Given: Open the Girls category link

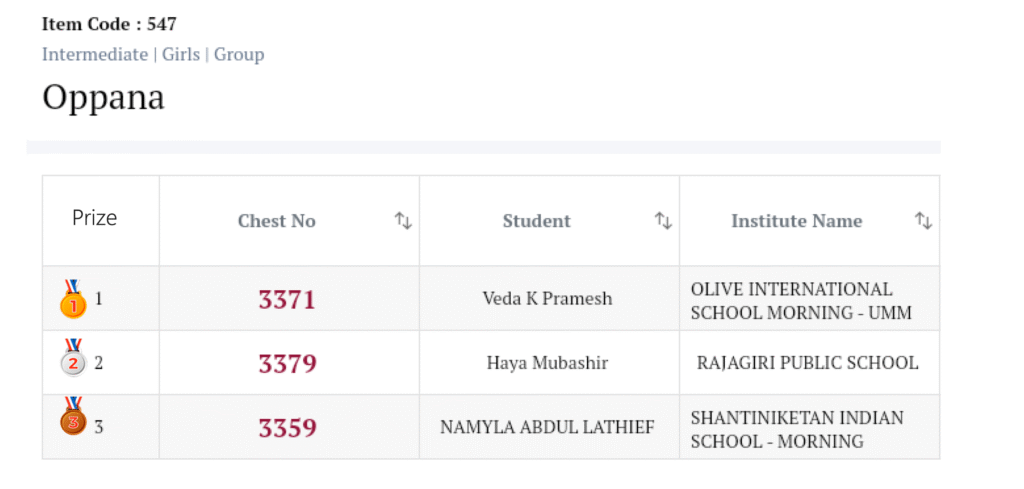Looking at the screenshot, I should (181, 54).
